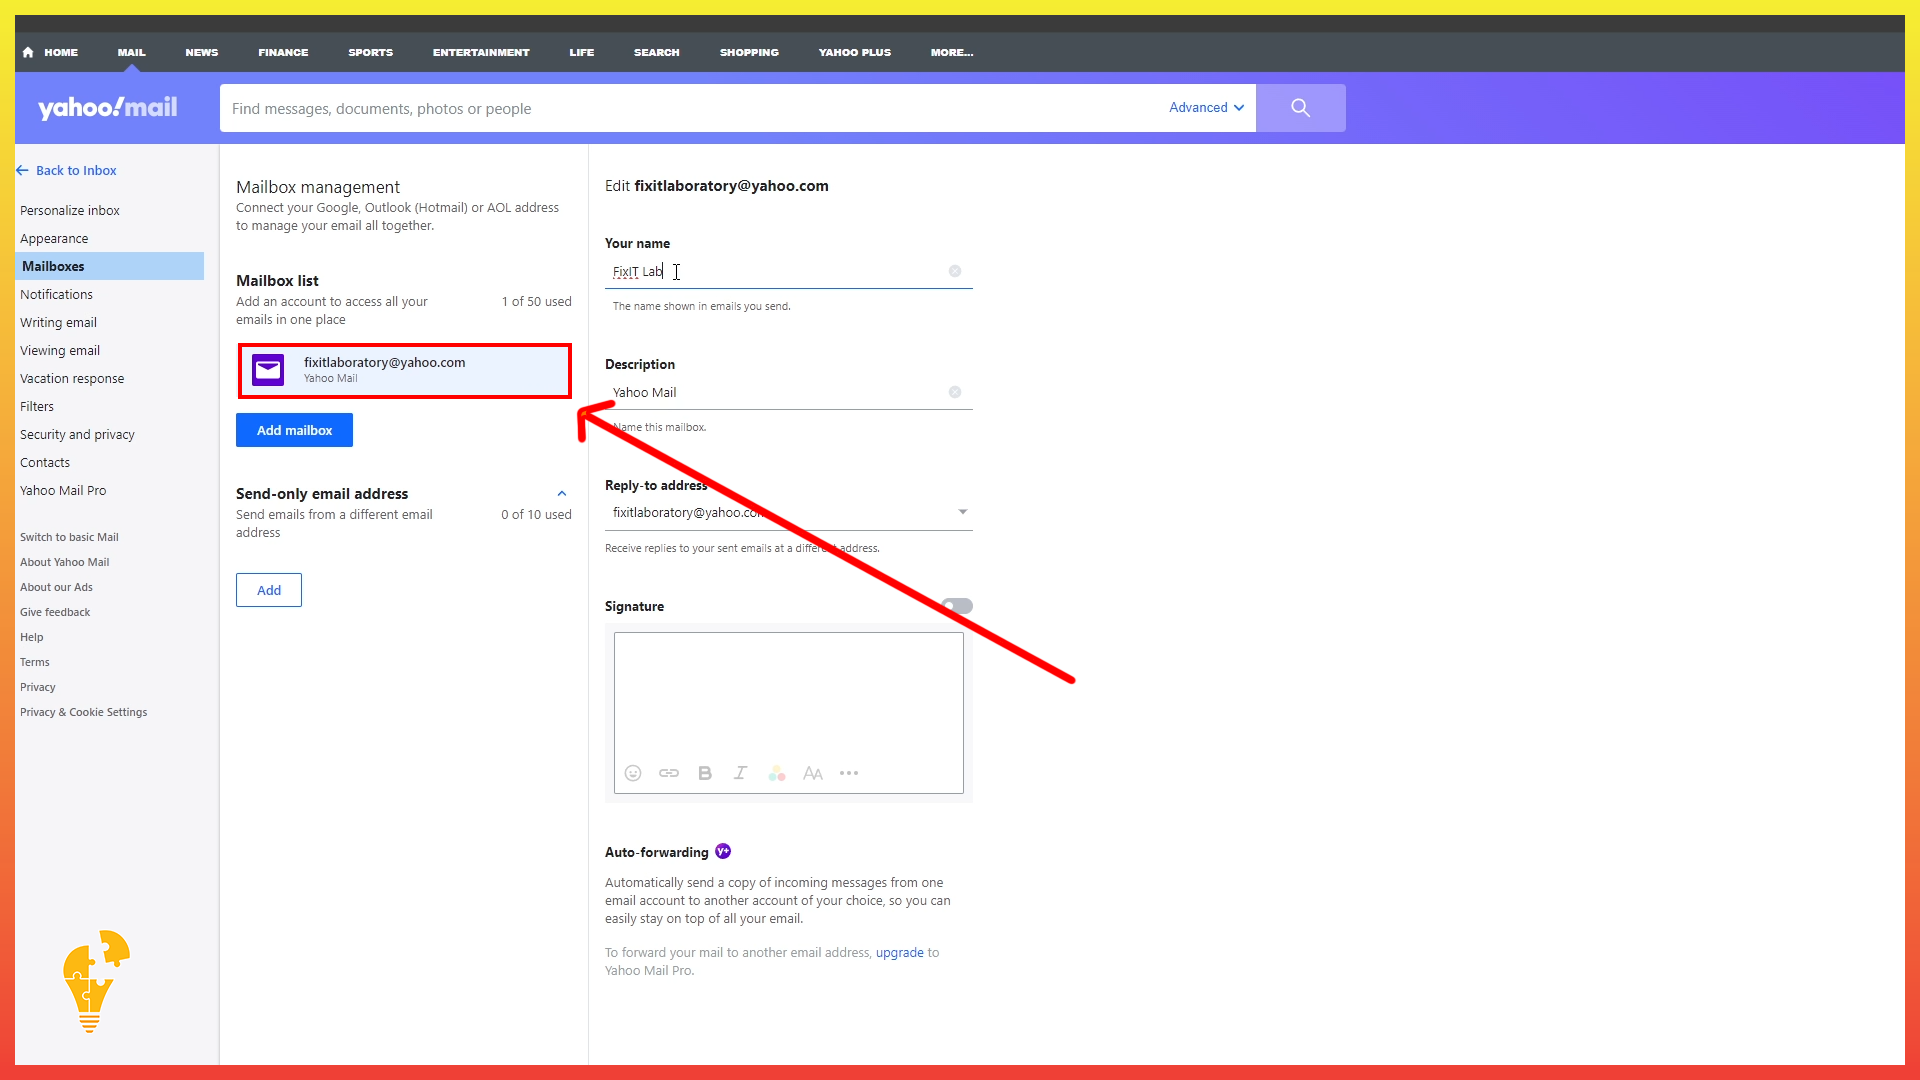1920x1080 pixels.
Task: Open Viewing email settings
Action: [x=60, y=350]
